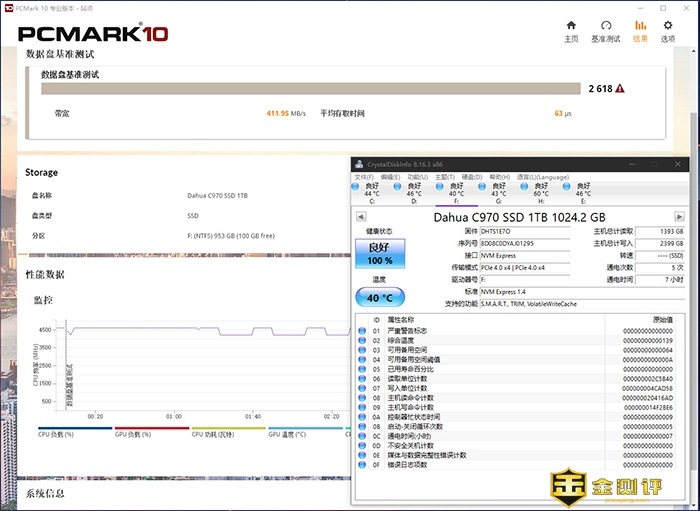Go to previous disk arrow
Viewport: 700px width, 511px height.
(x=361, y=217)
